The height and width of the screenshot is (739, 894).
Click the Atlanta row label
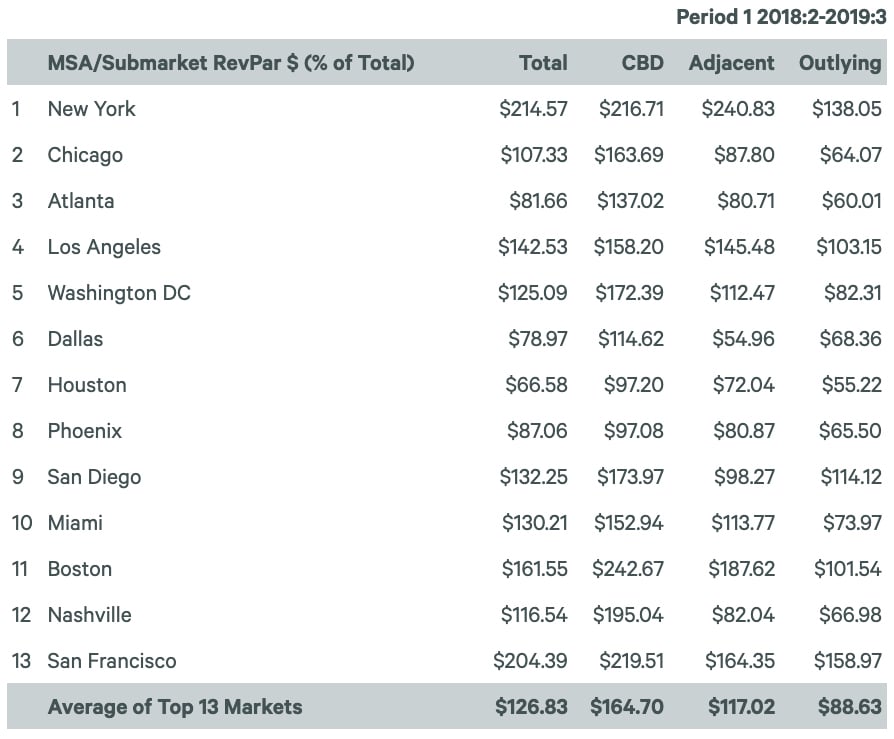(x=81, y=201)
